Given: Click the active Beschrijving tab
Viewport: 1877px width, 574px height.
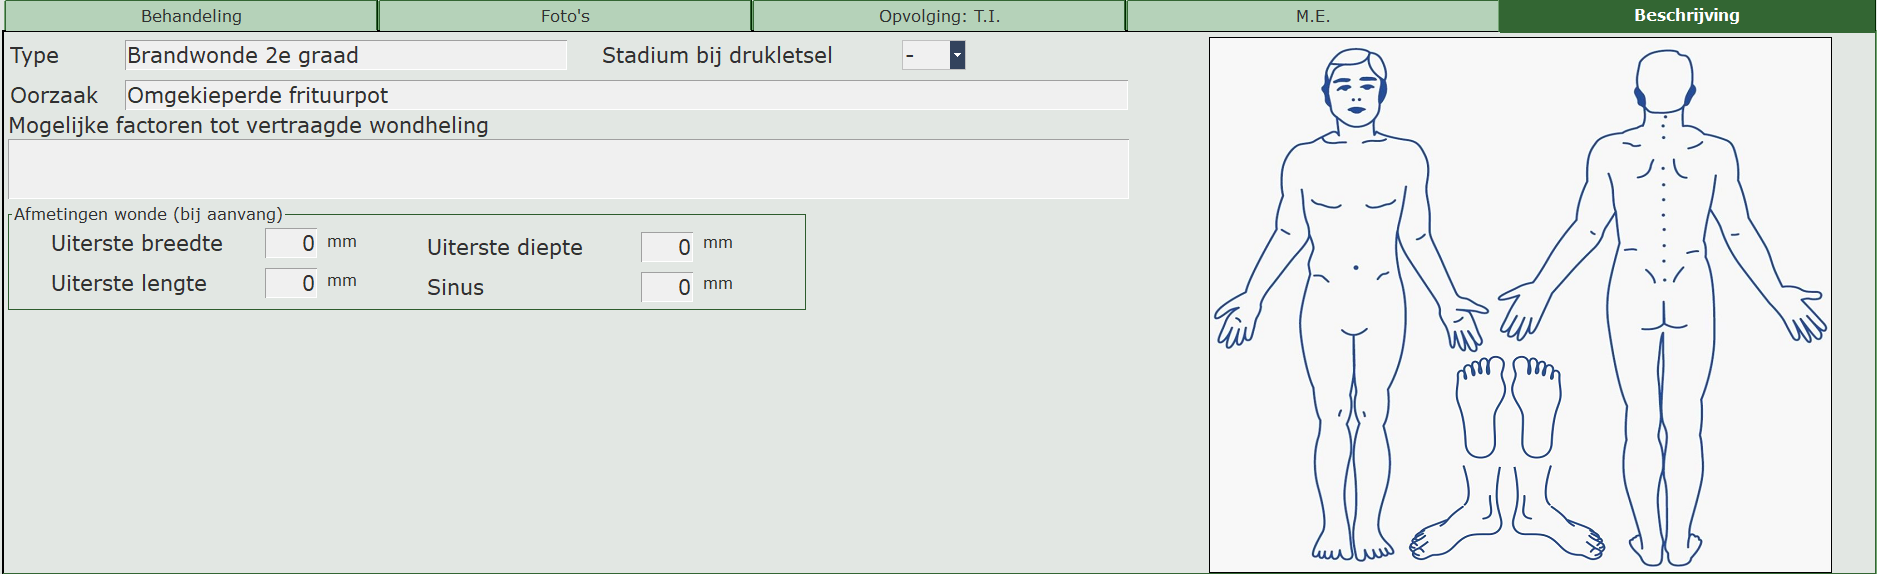Looking at the screenshot, I should click(1686, 16).
